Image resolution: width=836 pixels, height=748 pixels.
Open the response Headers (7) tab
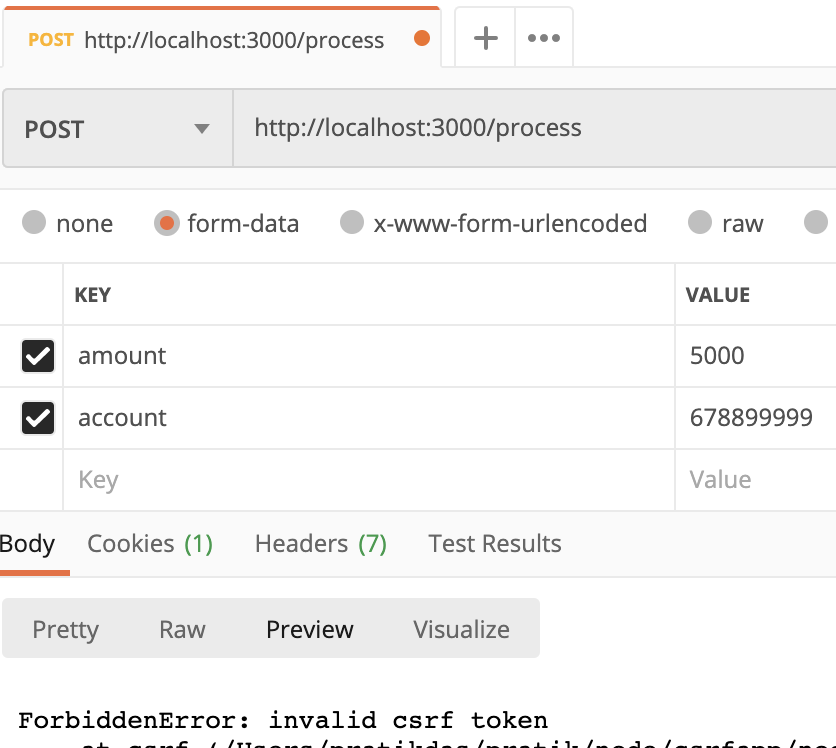click(321, 544)
